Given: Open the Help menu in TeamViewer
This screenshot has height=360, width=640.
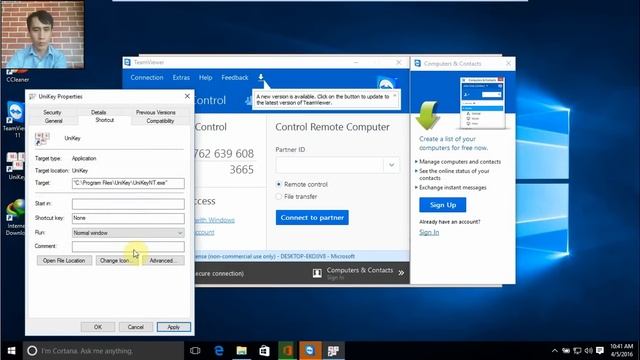Looking at the screenshot, I should point(205,78).
